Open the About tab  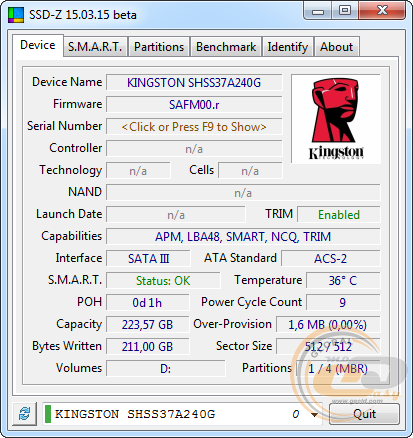point(337,47)
